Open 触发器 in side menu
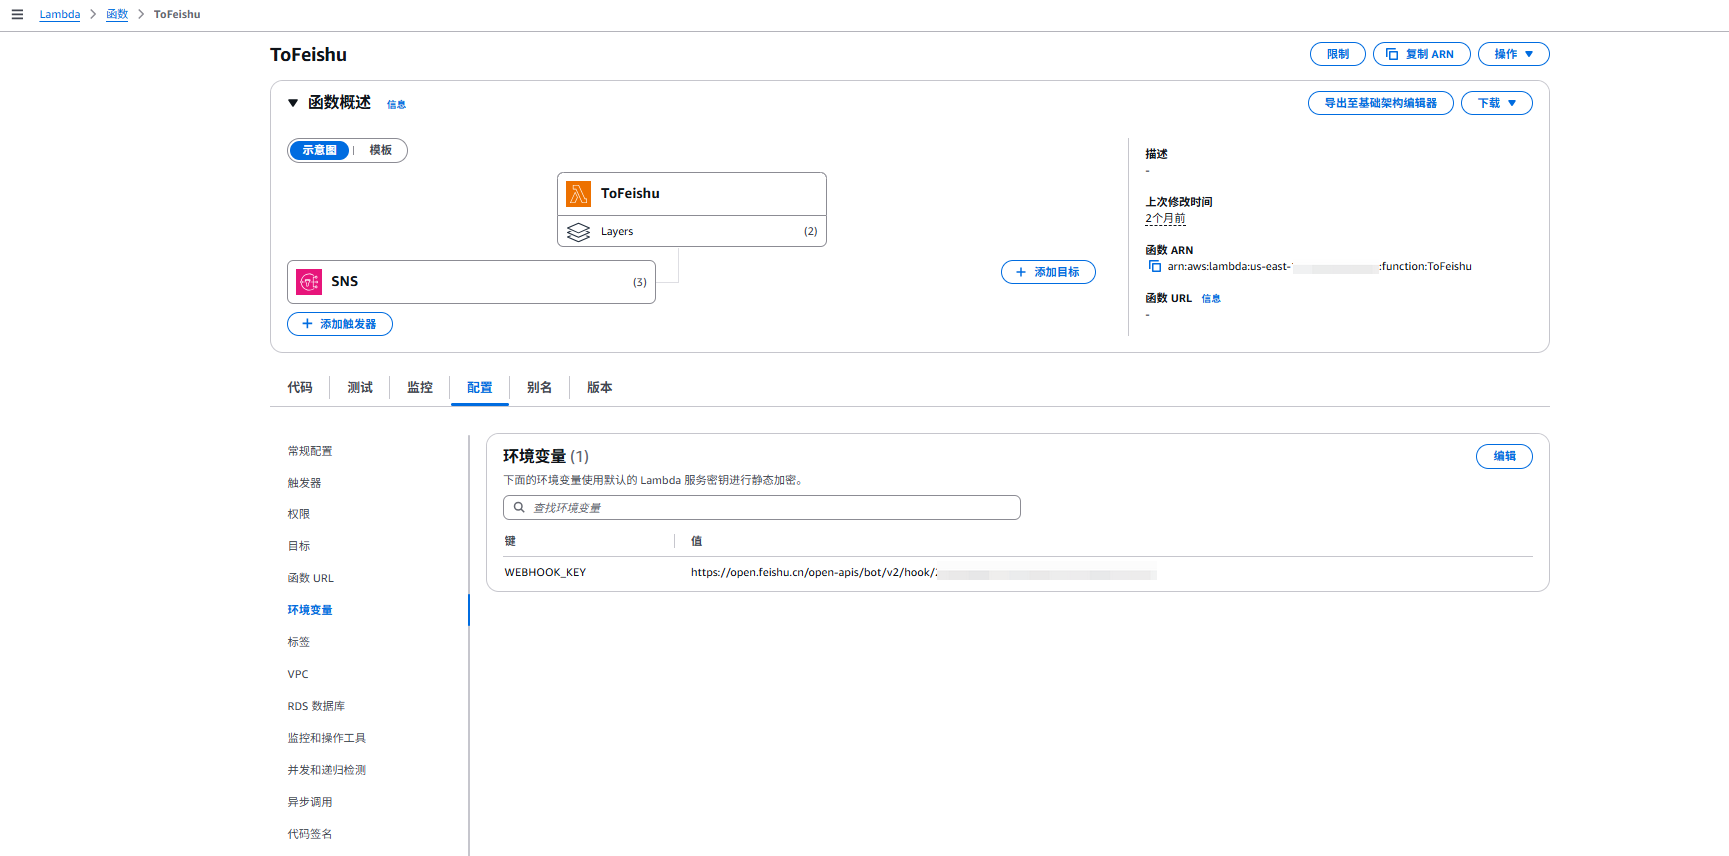 pos(305,483)
